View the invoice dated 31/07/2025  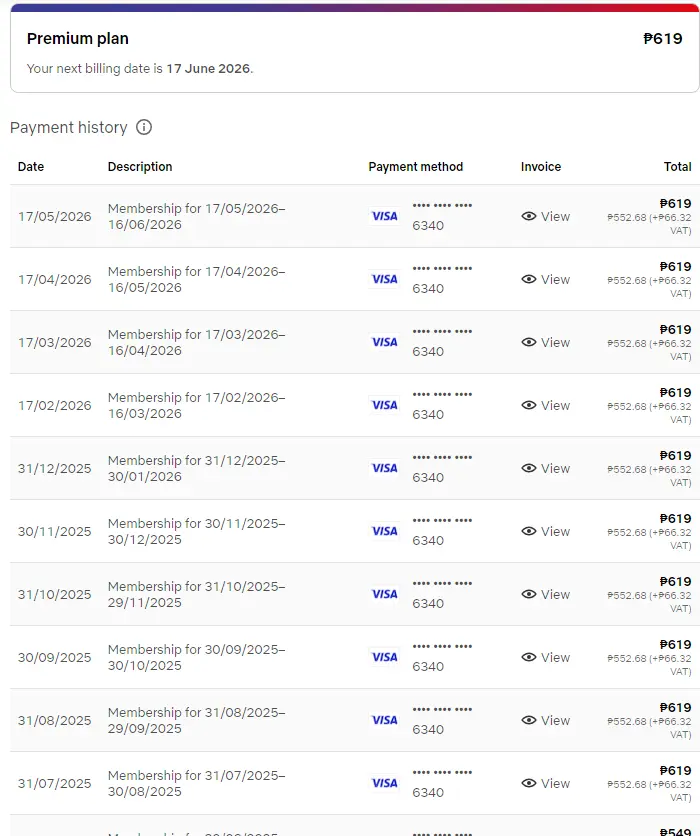(x=546, y=783)
